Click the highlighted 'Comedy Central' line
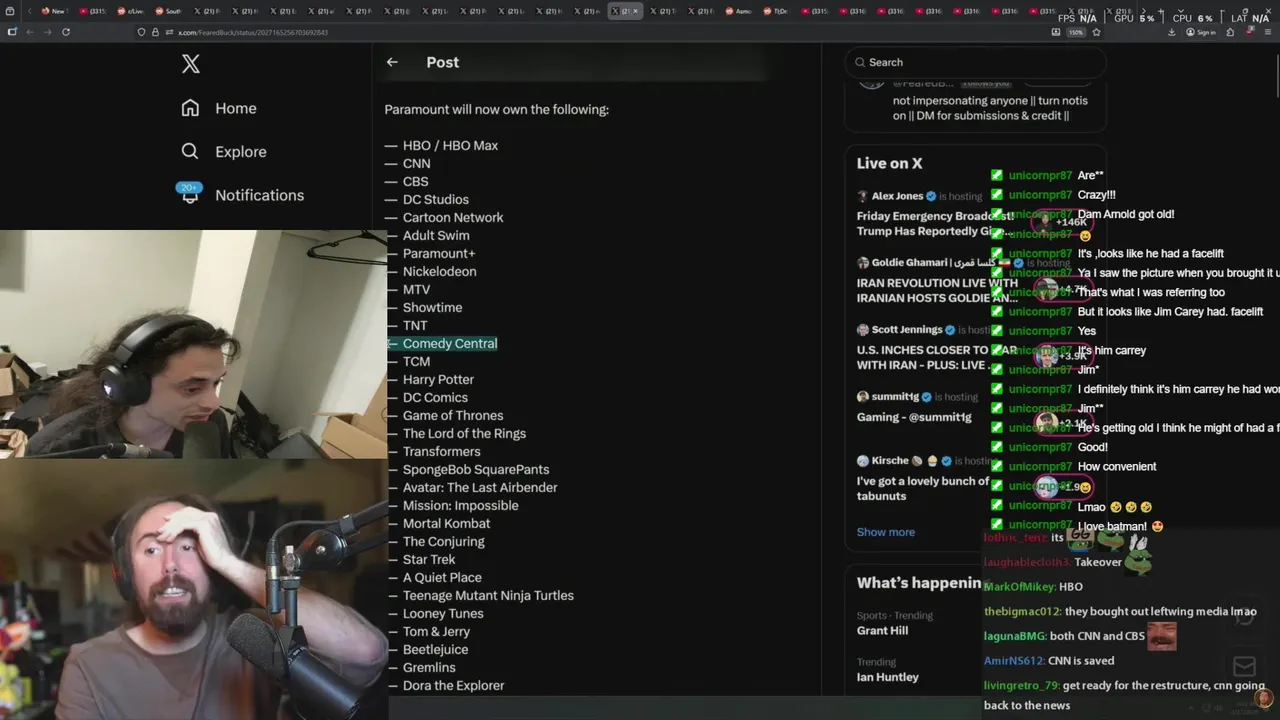1280x720 pixels. (x=450, y=343)
